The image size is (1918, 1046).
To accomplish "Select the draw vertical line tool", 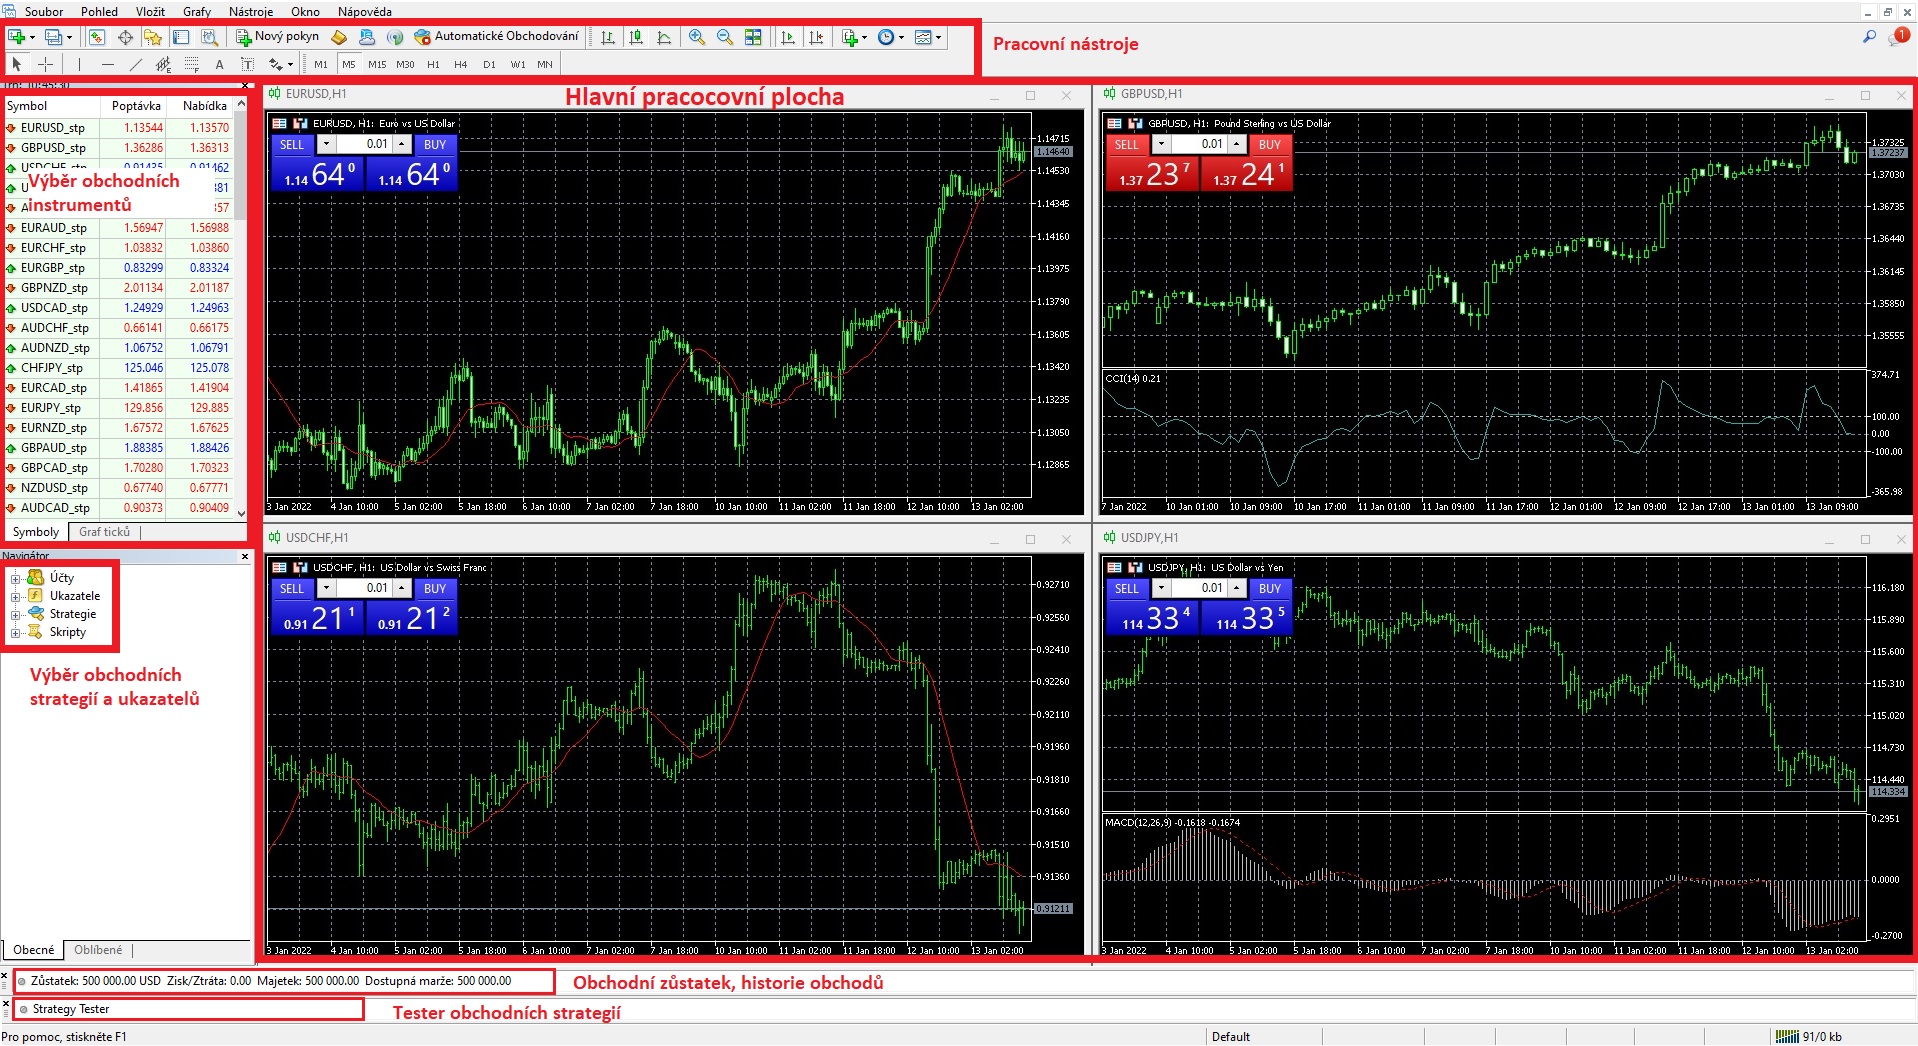I will pyautogui.click(x=79, y=64).
